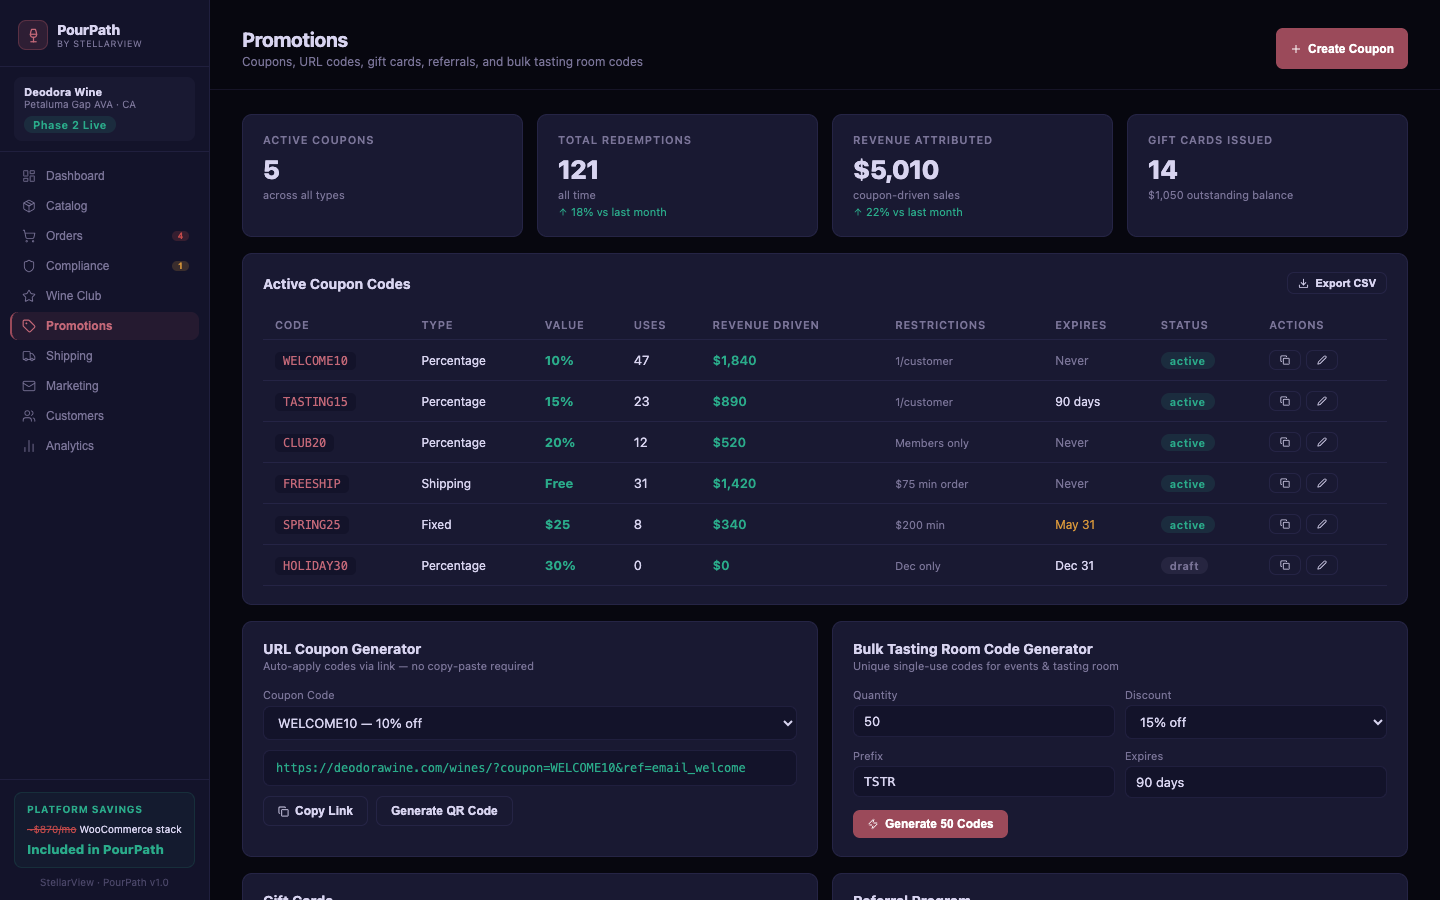Viewport: 1440px width, 900px height.
Task: Copy the WELCOME10 coupon code
Action: [x=1285, y=360]
